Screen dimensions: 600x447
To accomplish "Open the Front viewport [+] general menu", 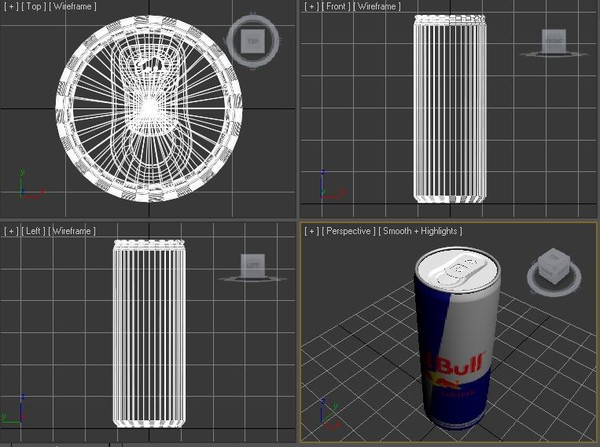I will (312, 7).
